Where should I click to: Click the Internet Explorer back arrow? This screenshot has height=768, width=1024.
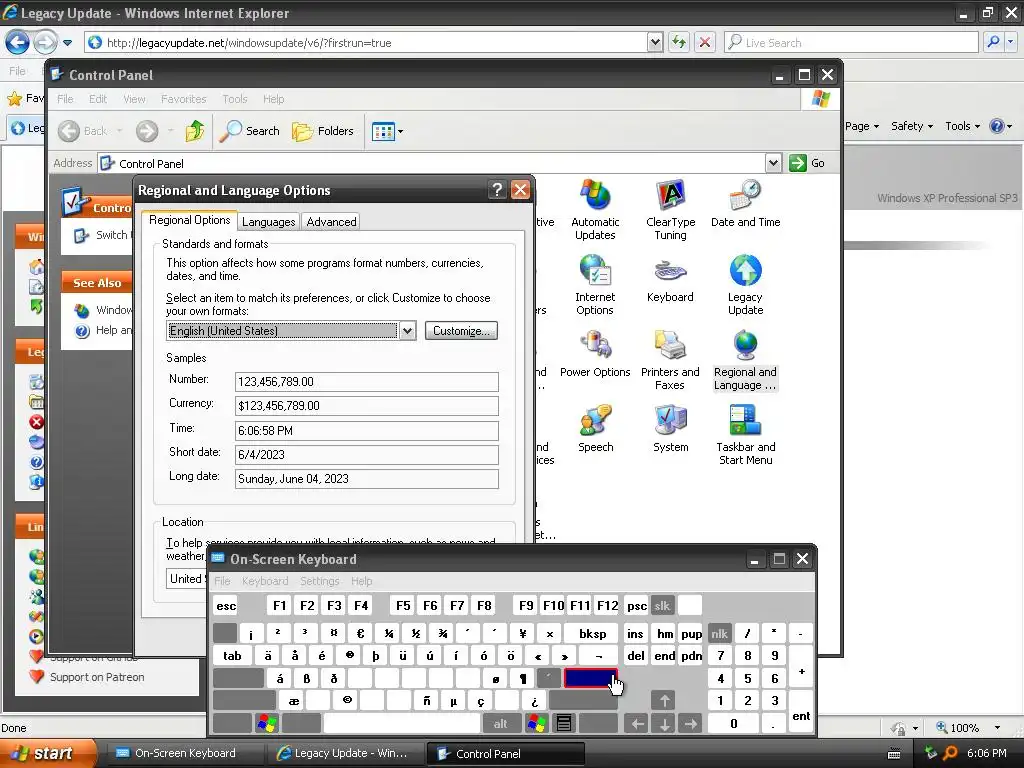pos(17,43)
